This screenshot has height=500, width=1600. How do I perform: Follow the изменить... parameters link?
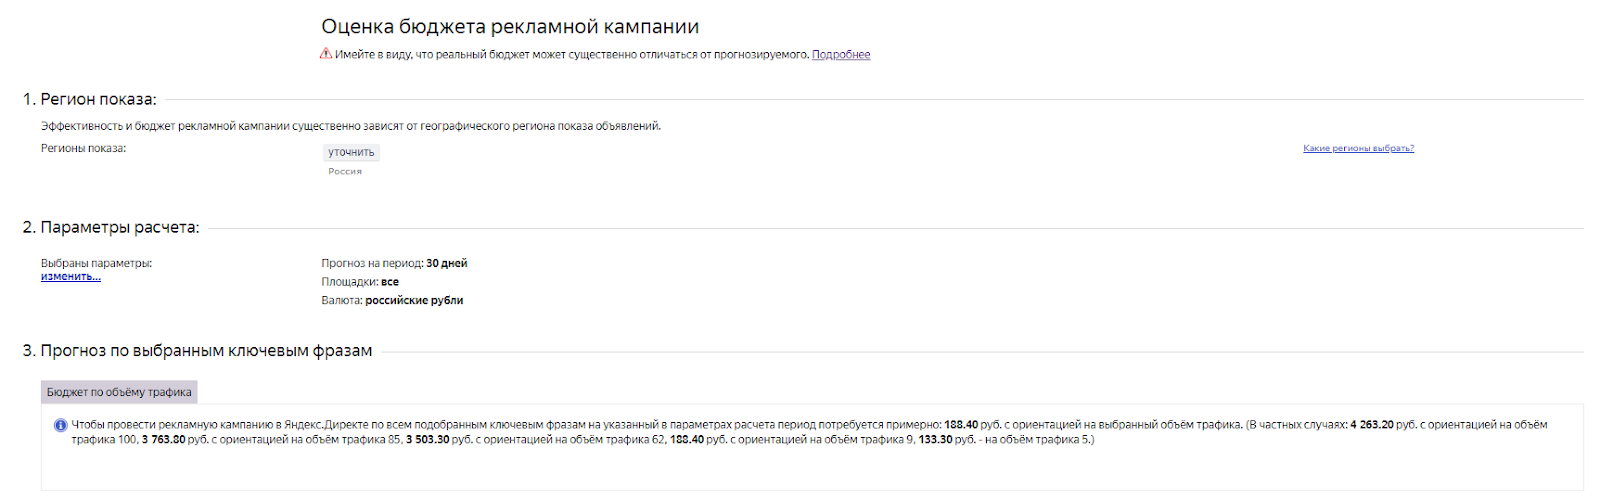pyautogui.click(x=71, y=277)
